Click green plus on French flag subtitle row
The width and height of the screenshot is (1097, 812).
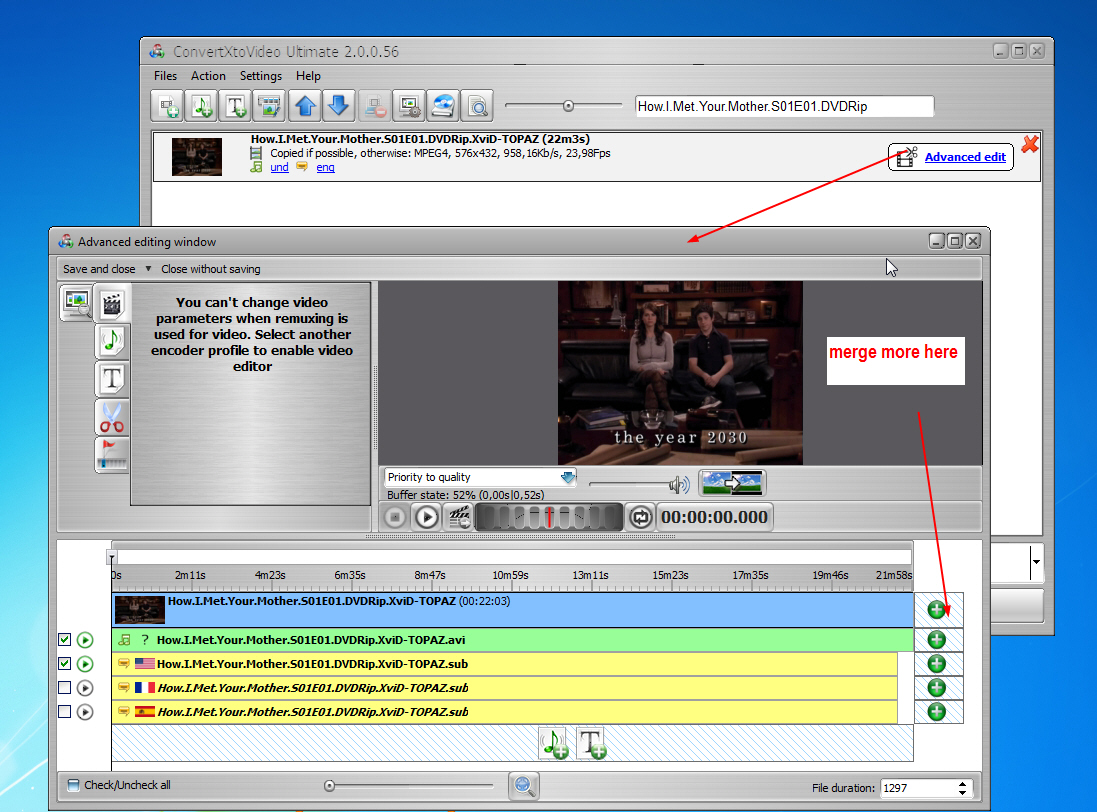(936, 688)
